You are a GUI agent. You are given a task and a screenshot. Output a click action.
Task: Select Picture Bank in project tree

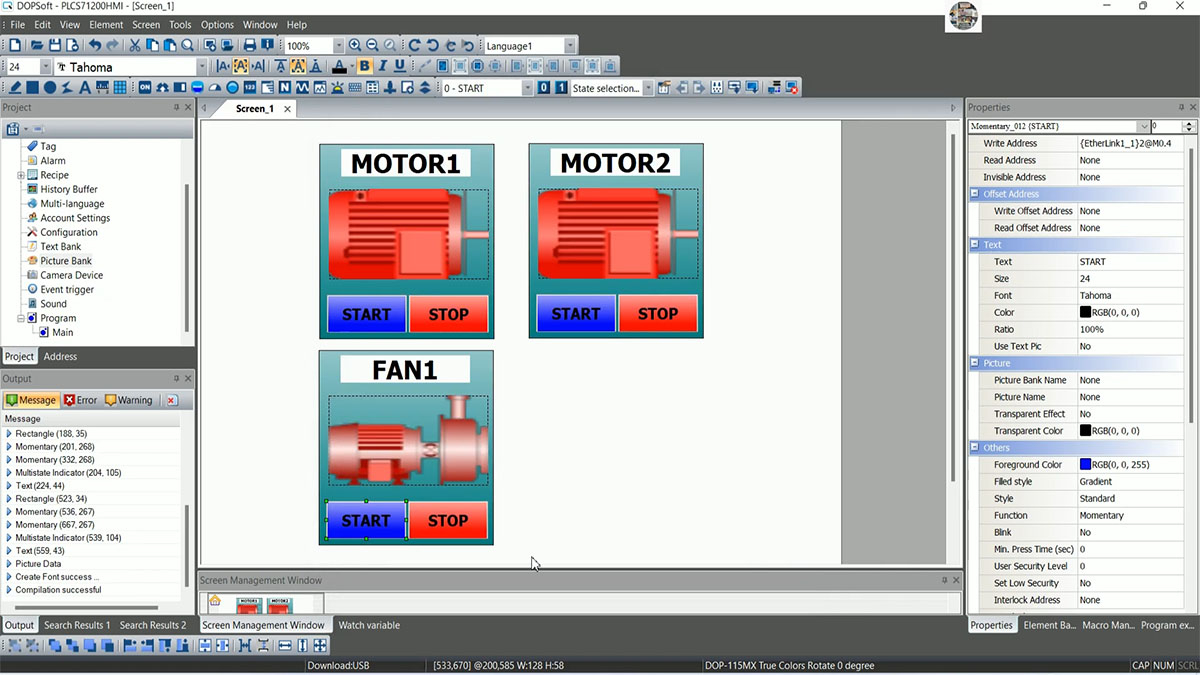point(66,261)
